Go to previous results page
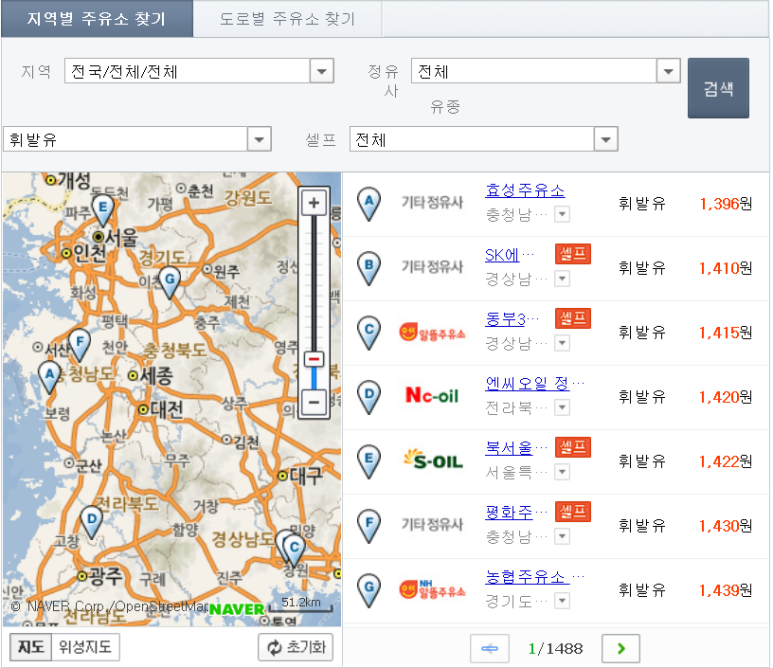 (x=490, y=648)
